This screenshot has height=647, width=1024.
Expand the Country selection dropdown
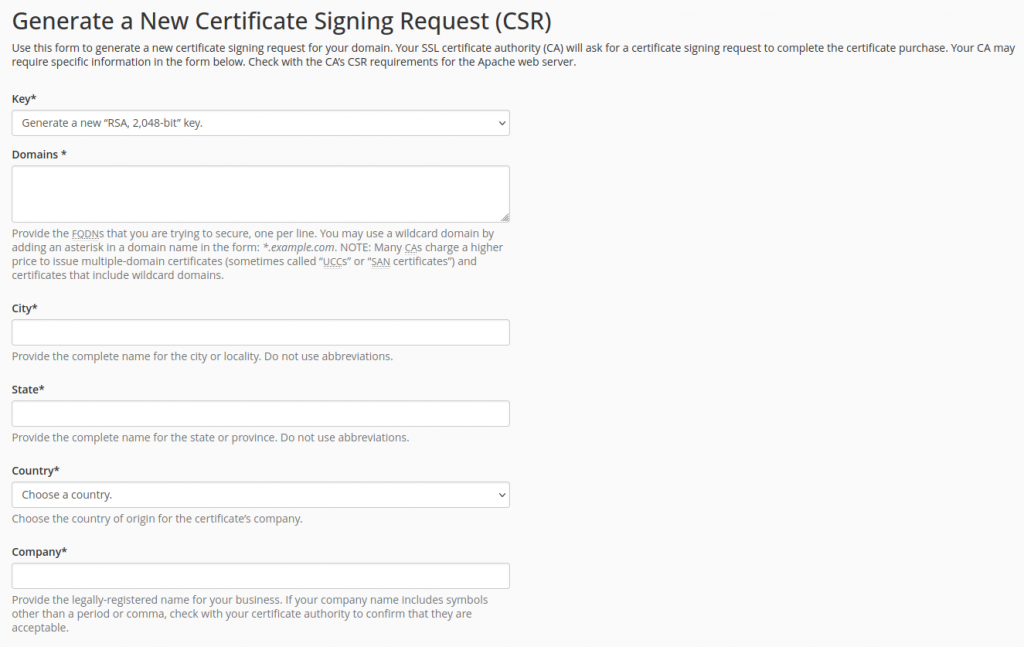(260, 495)
